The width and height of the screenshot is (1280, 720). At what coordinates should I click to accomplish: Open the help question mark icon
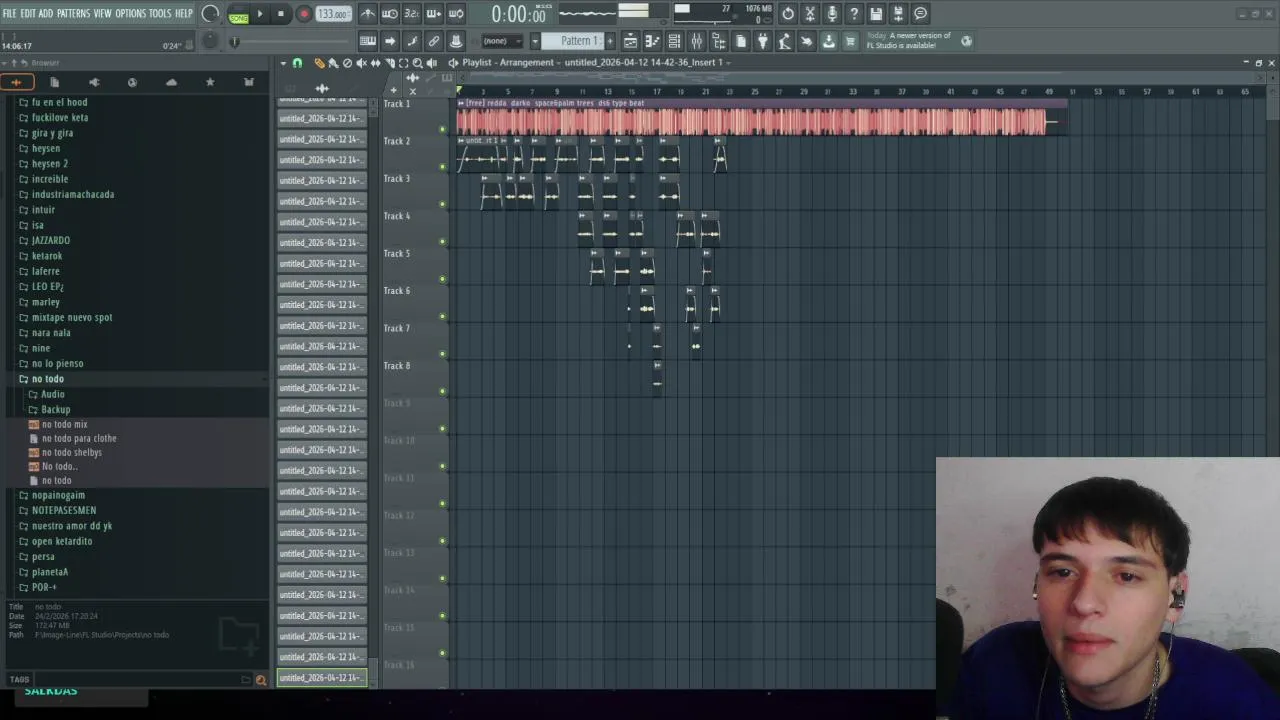point(854,14)
